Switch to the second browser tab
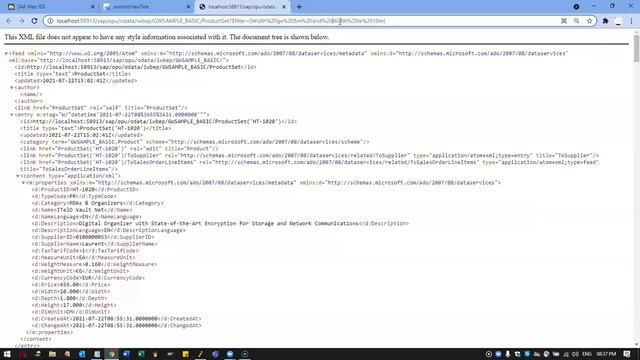 [147, 7]
